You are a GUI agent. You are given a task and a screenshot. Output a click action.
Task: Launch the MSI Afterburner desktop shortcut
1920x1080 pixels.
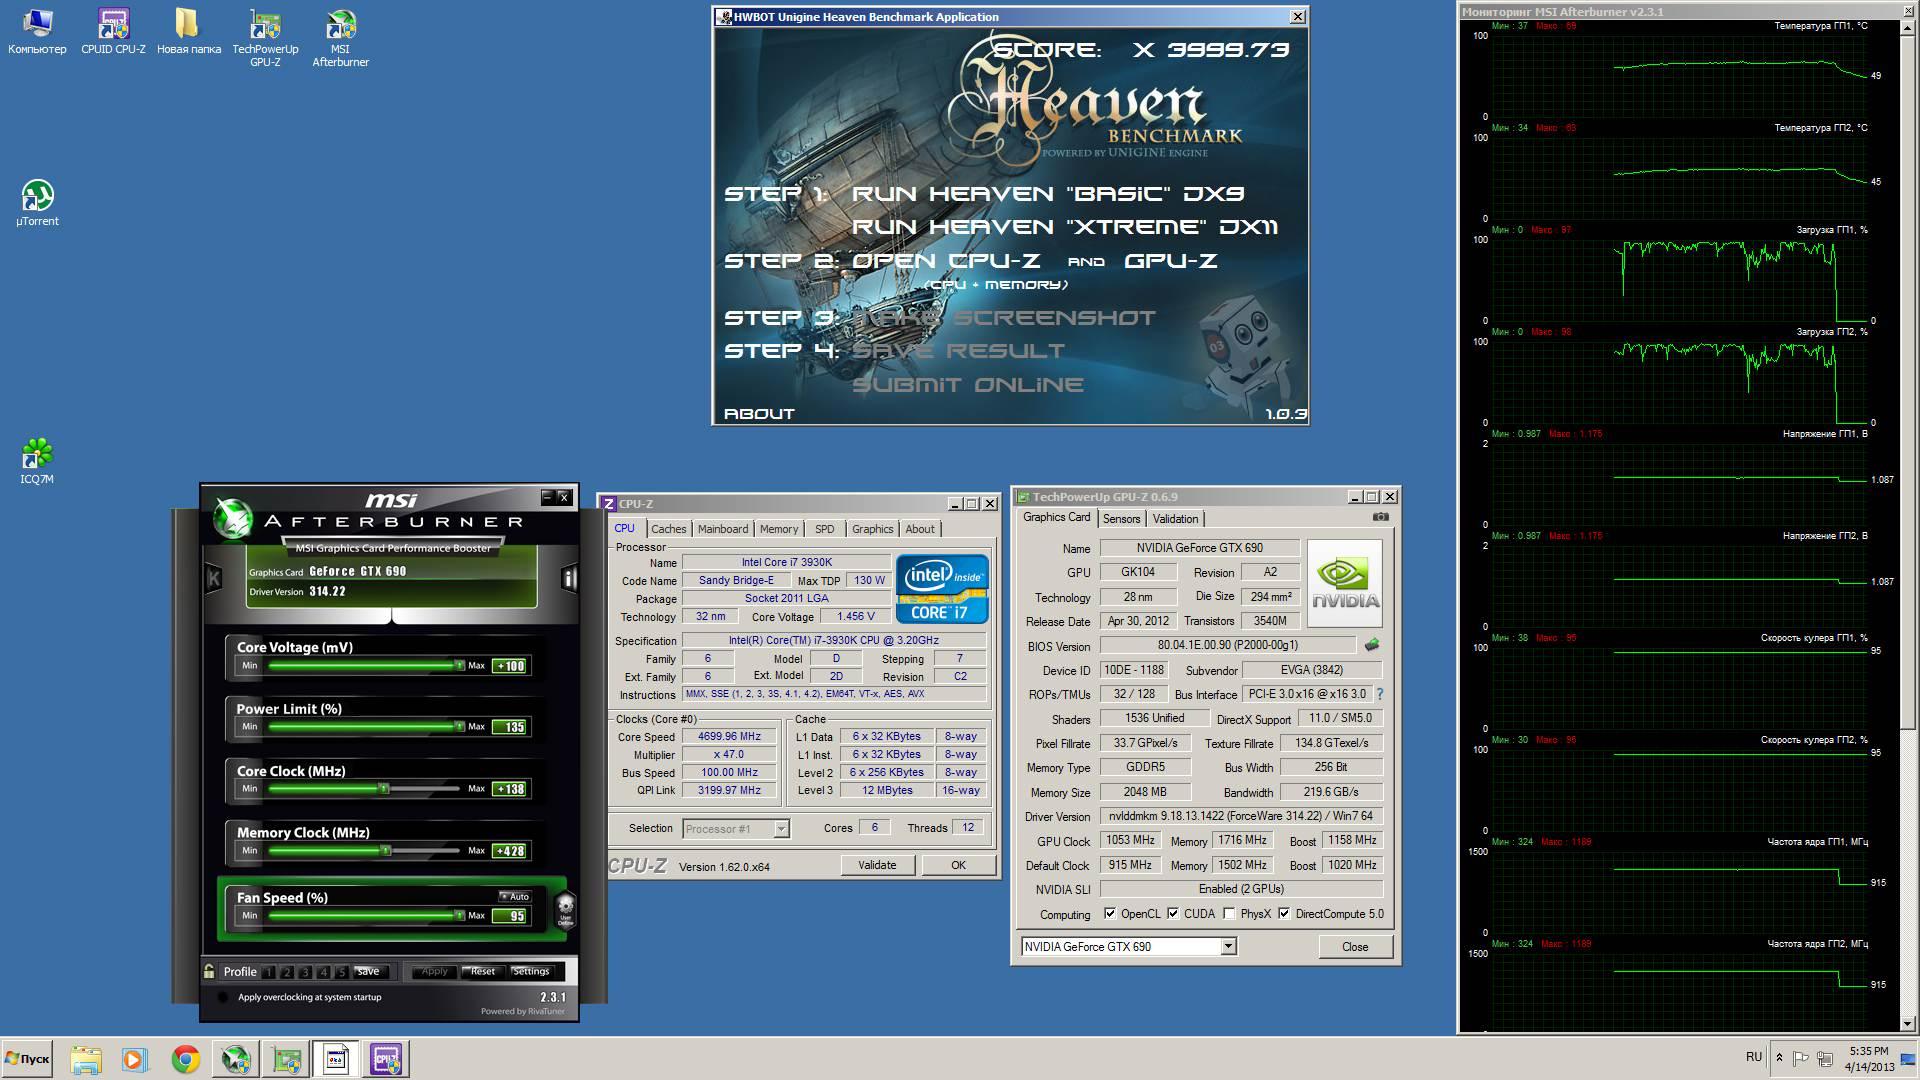340,38
